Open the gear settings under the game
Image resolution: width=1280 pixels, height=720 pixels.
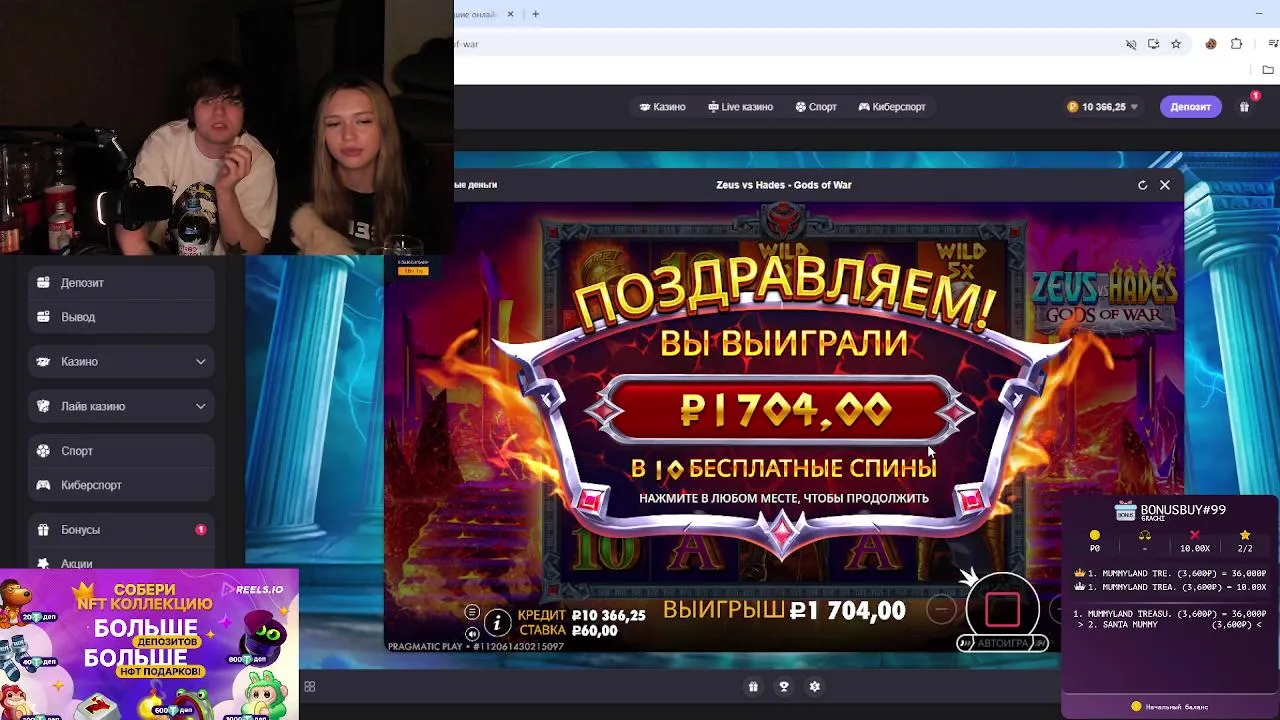814,686
